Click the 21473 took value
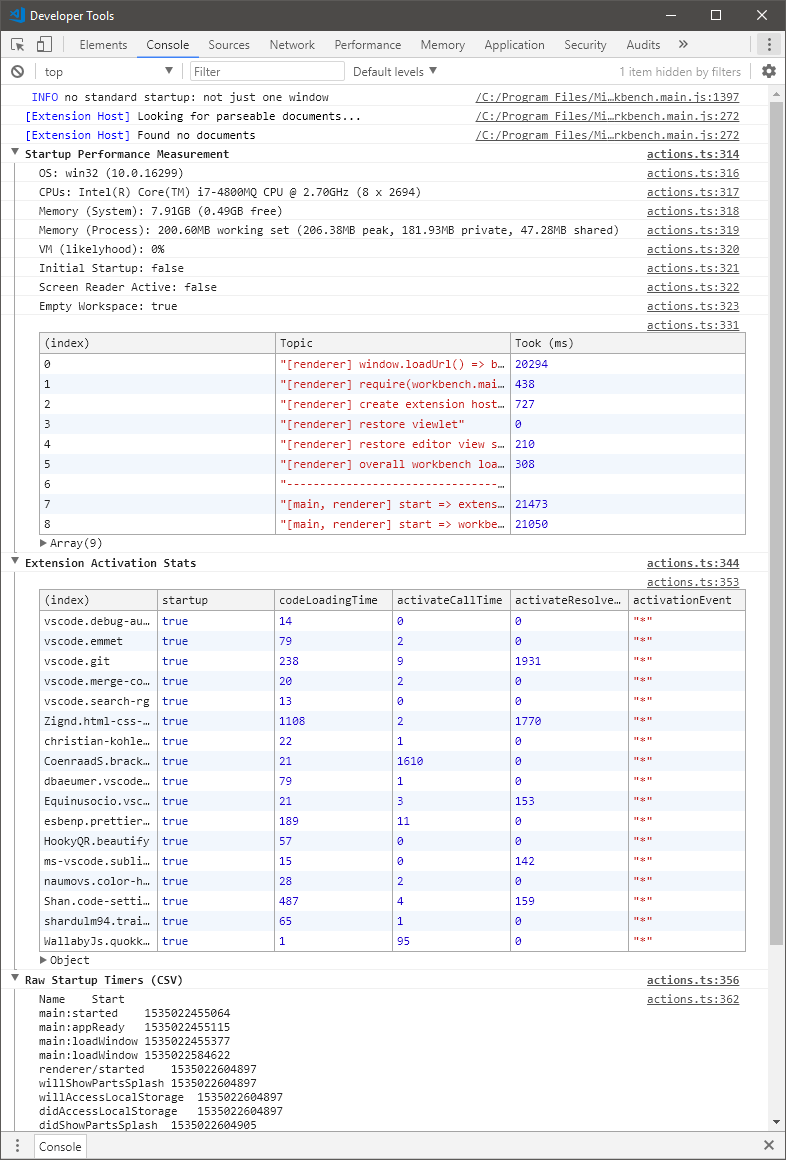786x1160 pixels. [531, 504]
